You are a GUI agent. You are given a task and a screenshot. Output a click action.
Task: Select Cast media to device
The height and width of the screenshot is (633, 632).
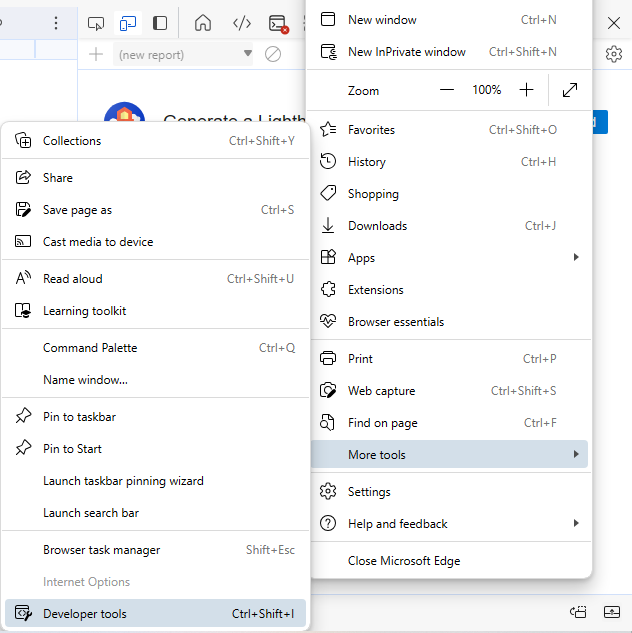155,242
